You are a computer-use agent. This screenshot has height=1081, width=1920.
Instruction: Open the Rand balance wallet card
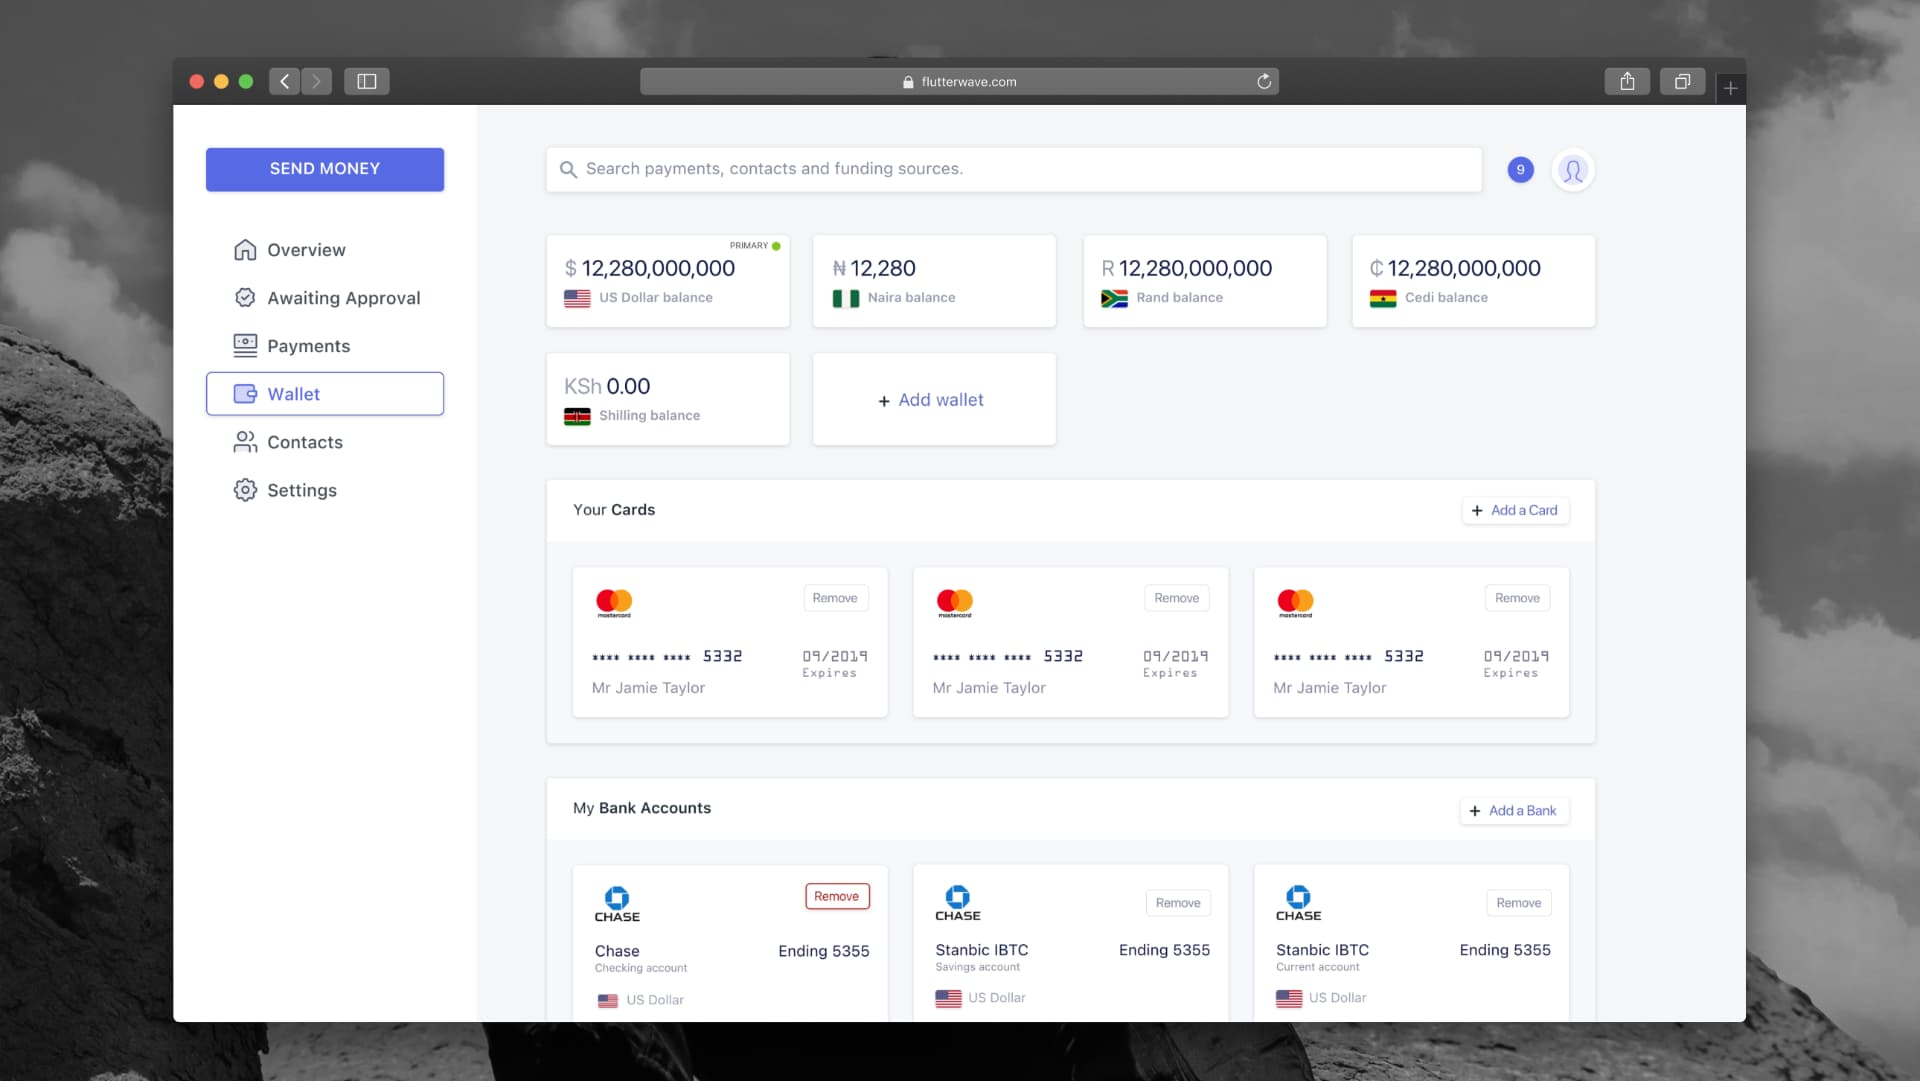[1205, 281]
